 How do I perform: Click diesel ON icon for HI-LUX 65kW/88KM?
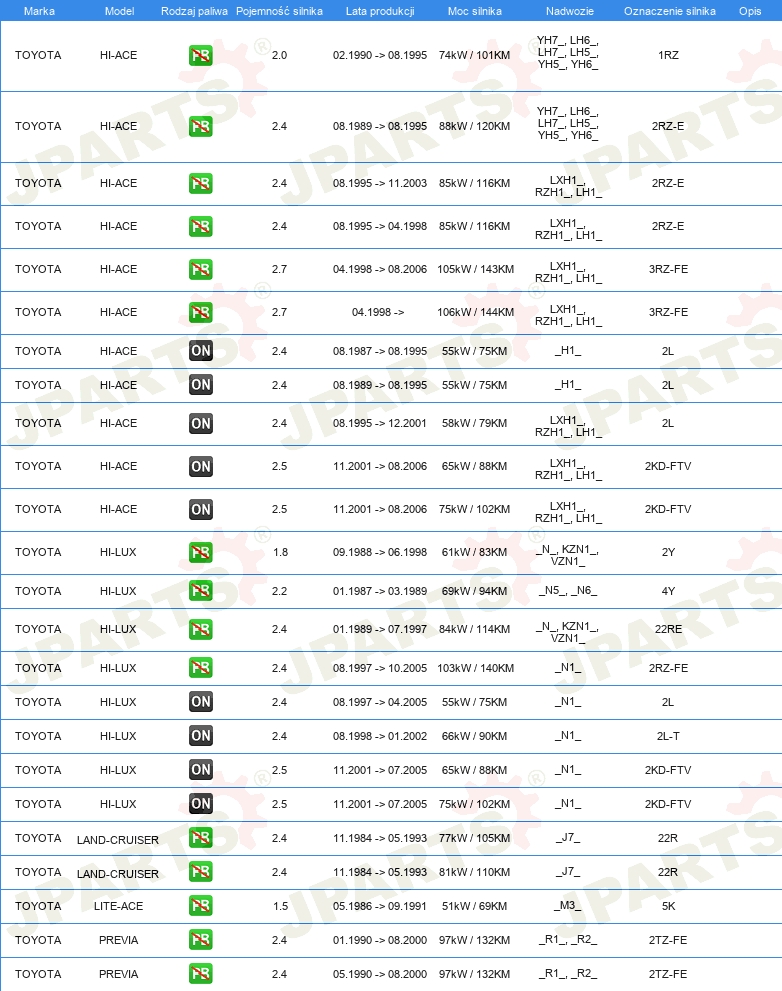click(200, 770)
